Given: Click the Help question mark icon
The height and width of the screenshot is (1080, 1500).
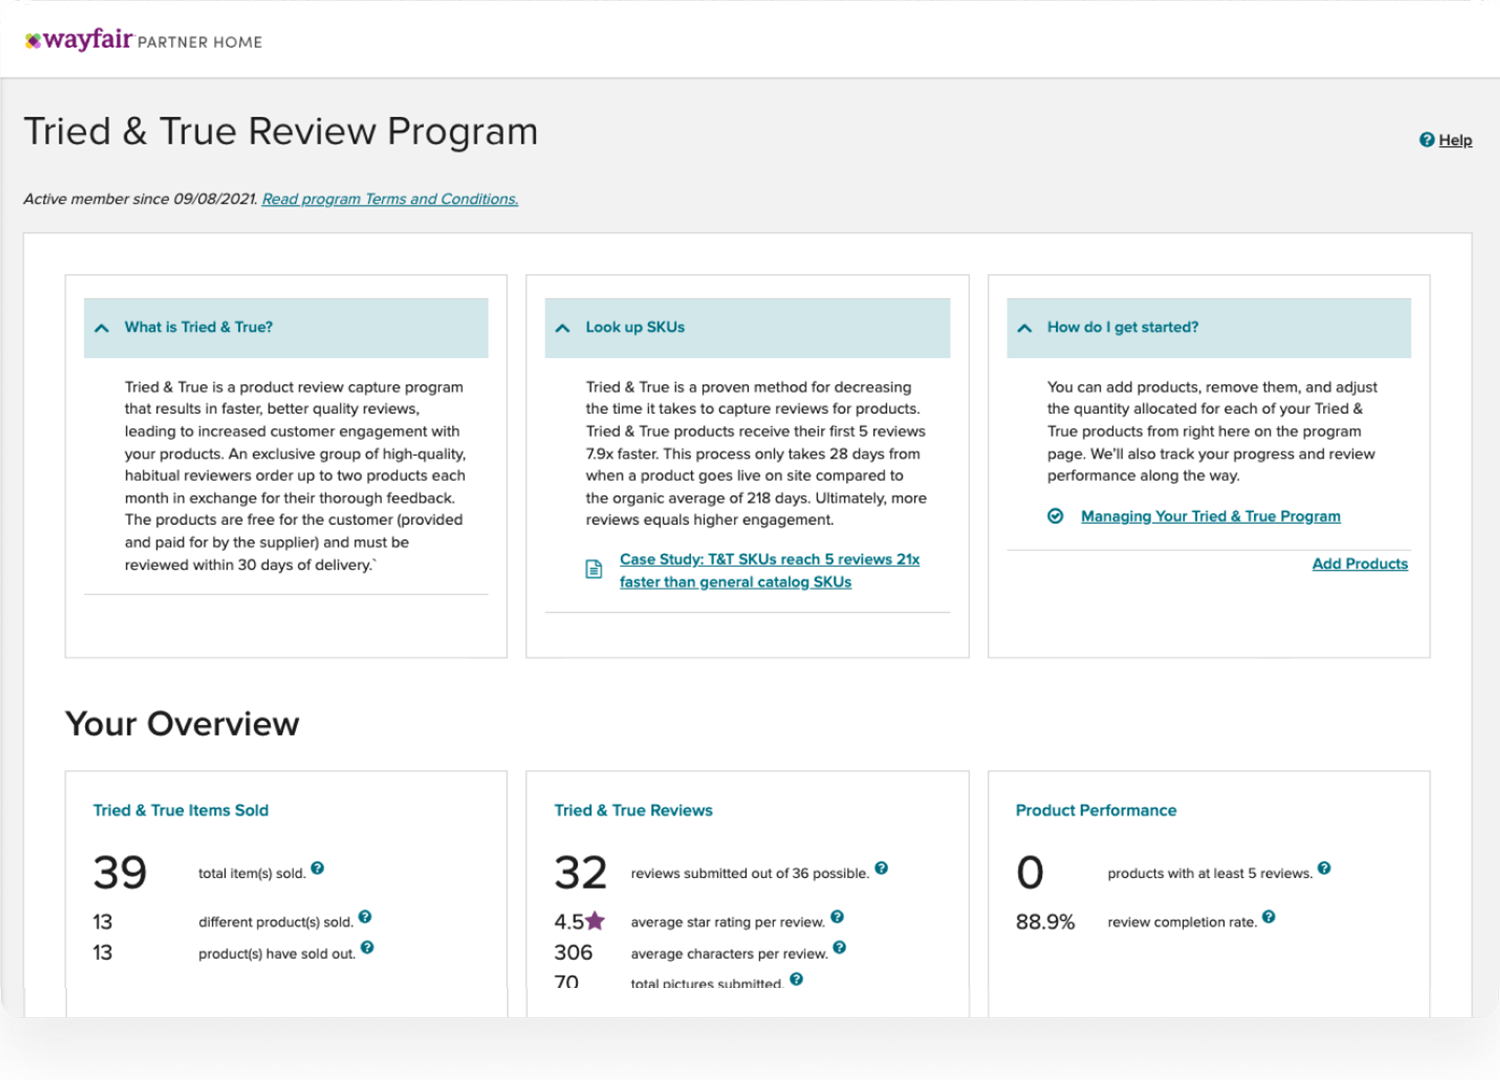Looking at the screenshot, I should coord(1427,140).
